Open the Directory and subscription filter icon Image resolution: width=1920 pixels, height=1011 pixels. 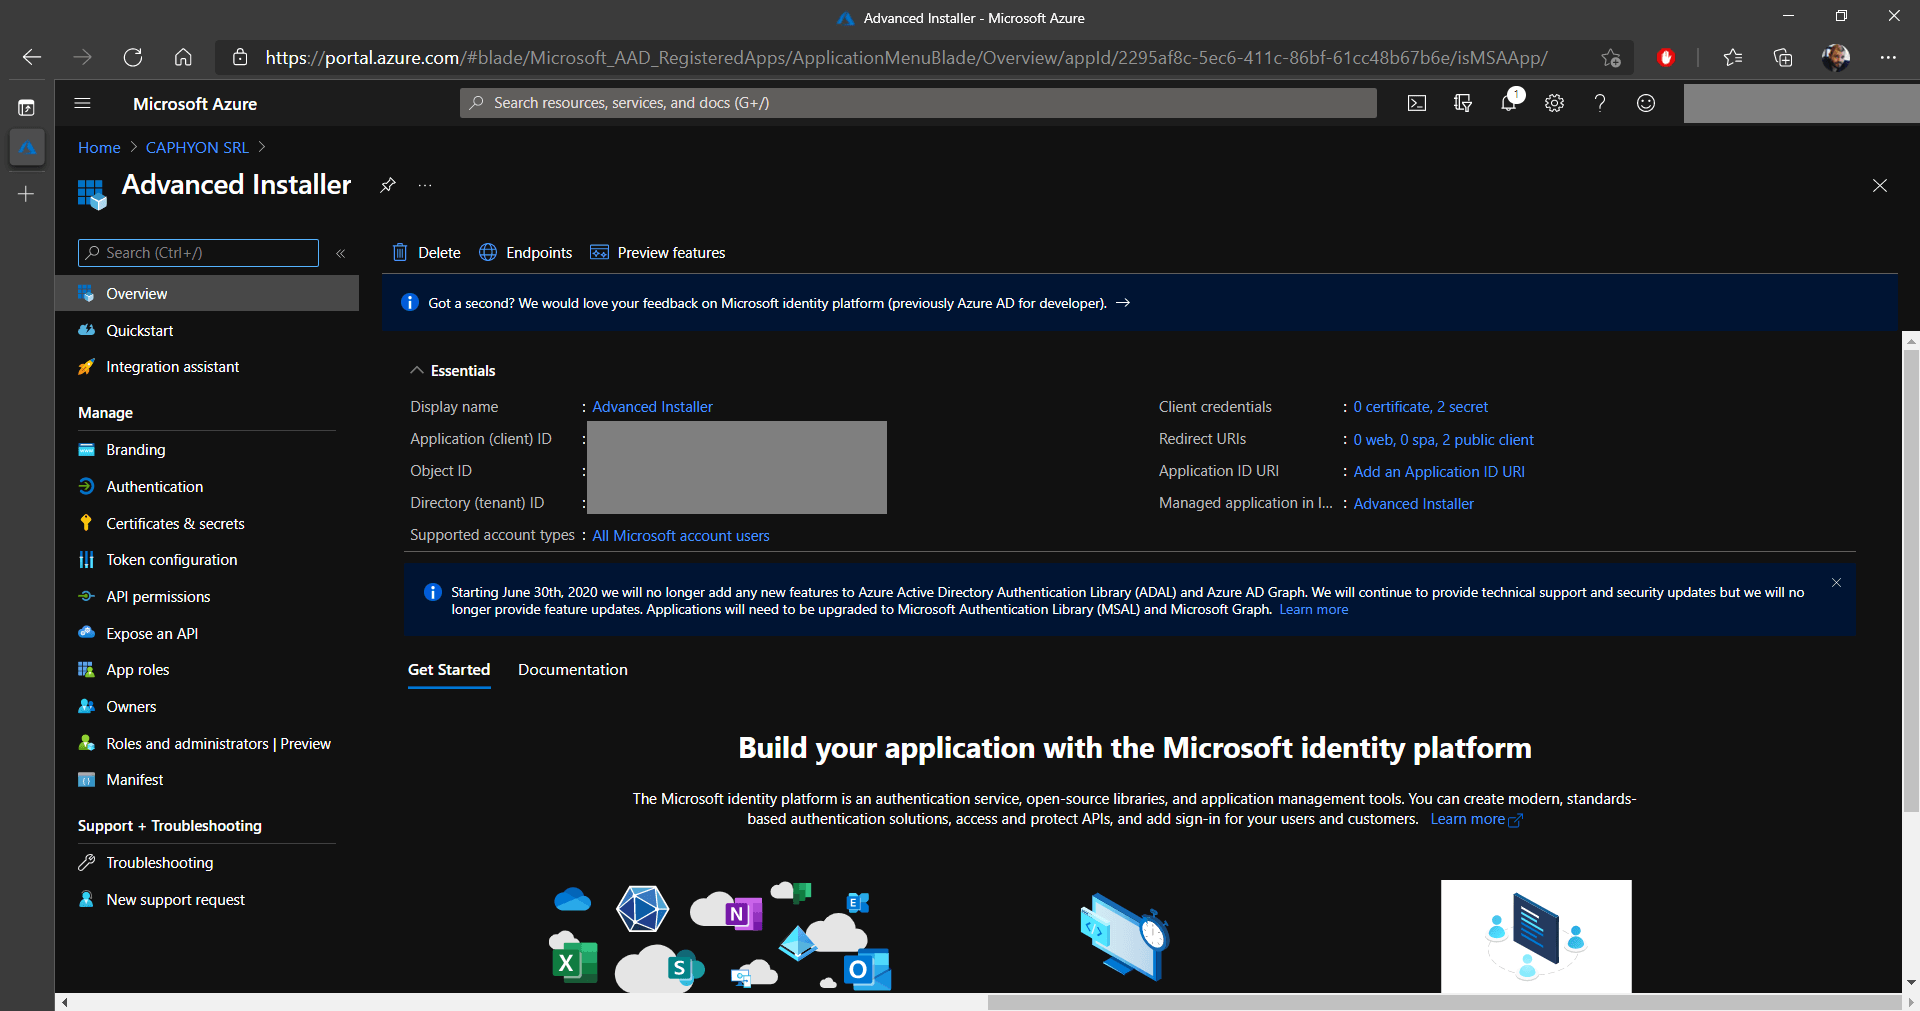click(1463, 103)
